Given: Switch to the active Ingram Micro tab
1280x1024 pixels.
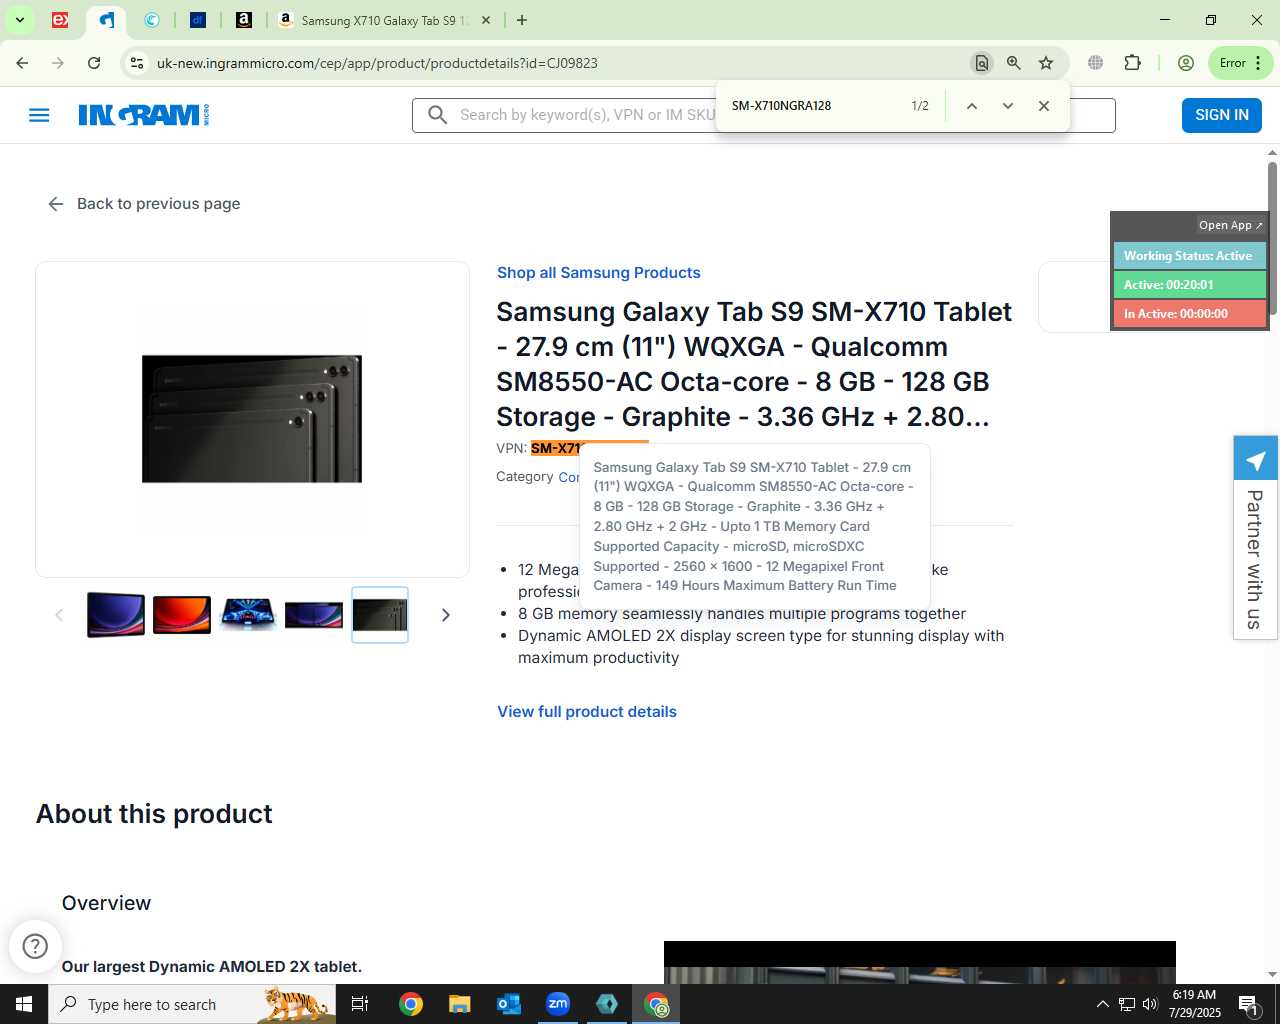Looking at the screenshot, I should click(106, 20).
